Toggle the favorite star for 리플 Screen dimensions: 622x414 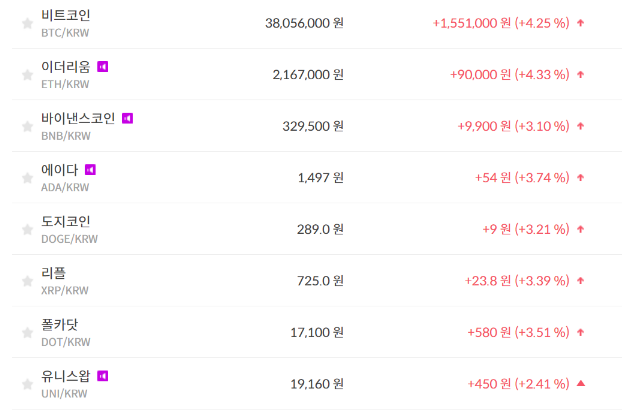coord(27,281)
